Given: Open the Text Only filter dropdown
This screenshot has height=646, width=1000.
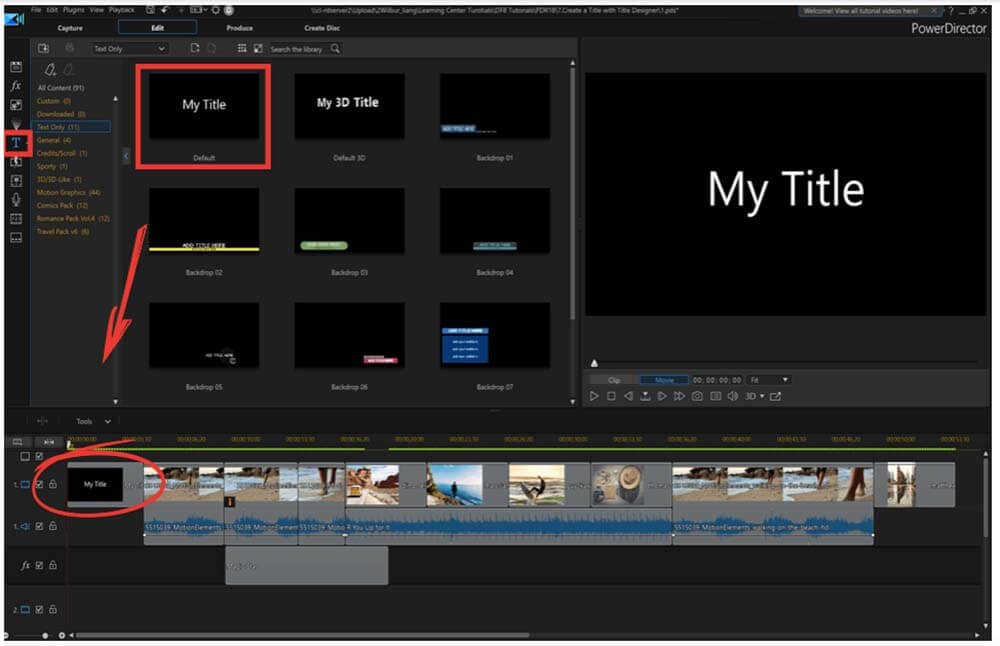Looking at the screenshot, I should pos(129,48).
